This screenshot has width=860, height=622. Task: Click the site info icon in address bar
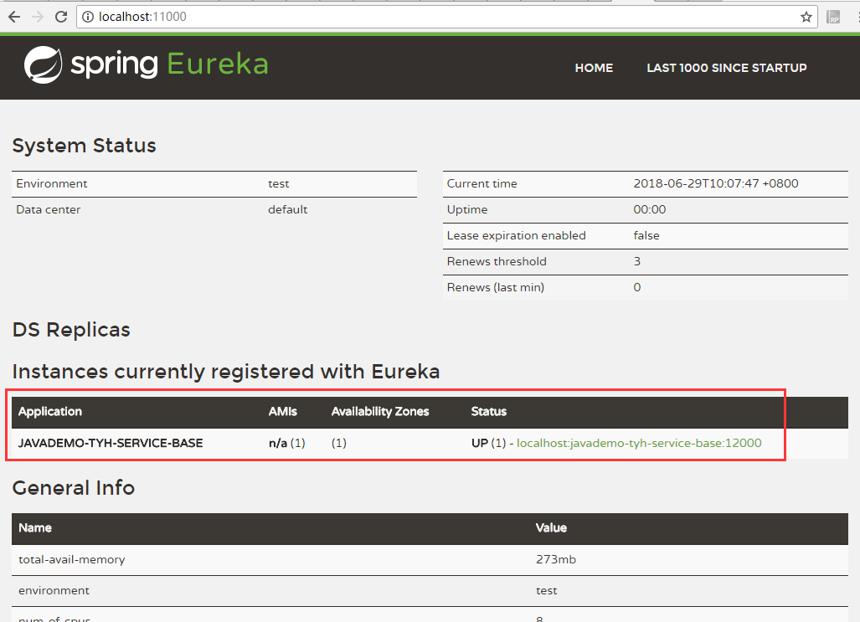point(88,17)
